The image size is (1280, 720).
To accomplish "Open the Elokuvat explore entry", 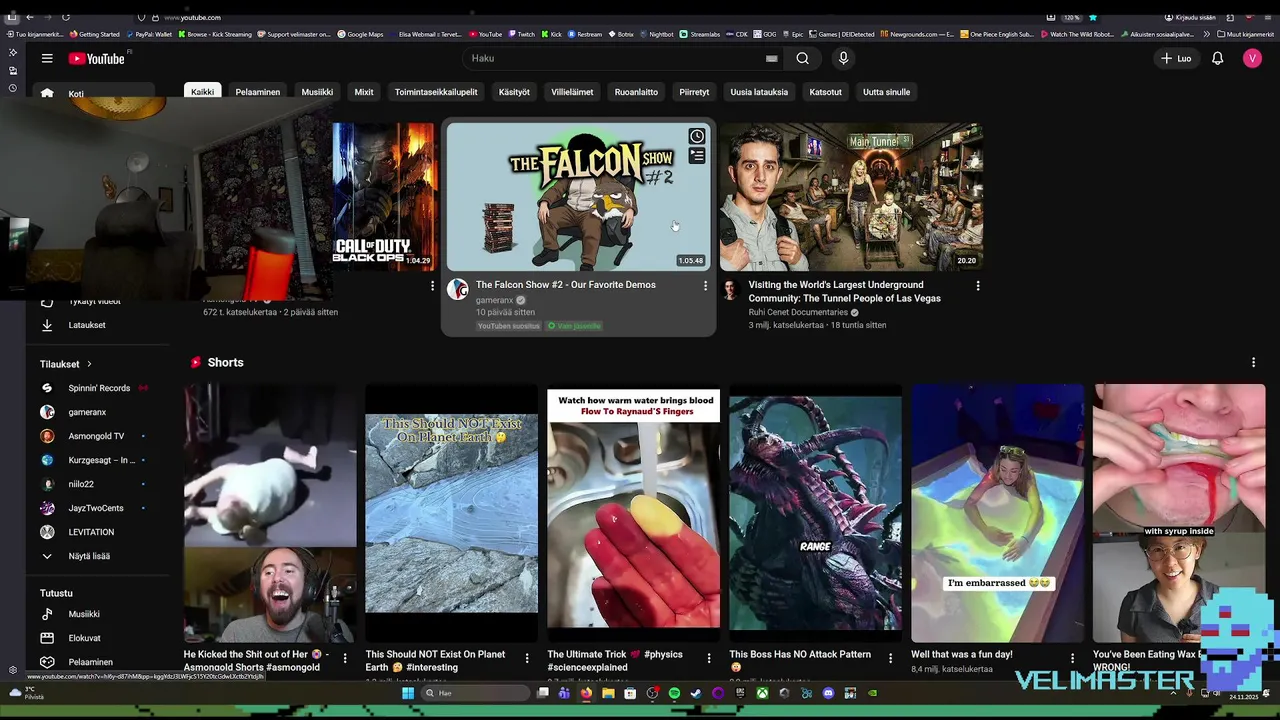I will pos(84,638).
